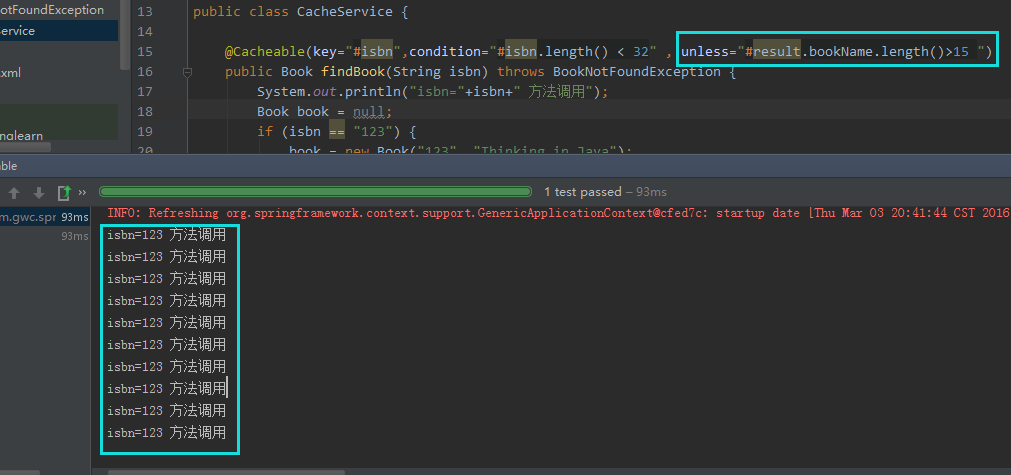Select the BookNotFoundException file in project tree
This screenshot has width=1011, height=475.
(x=52, y=10)
